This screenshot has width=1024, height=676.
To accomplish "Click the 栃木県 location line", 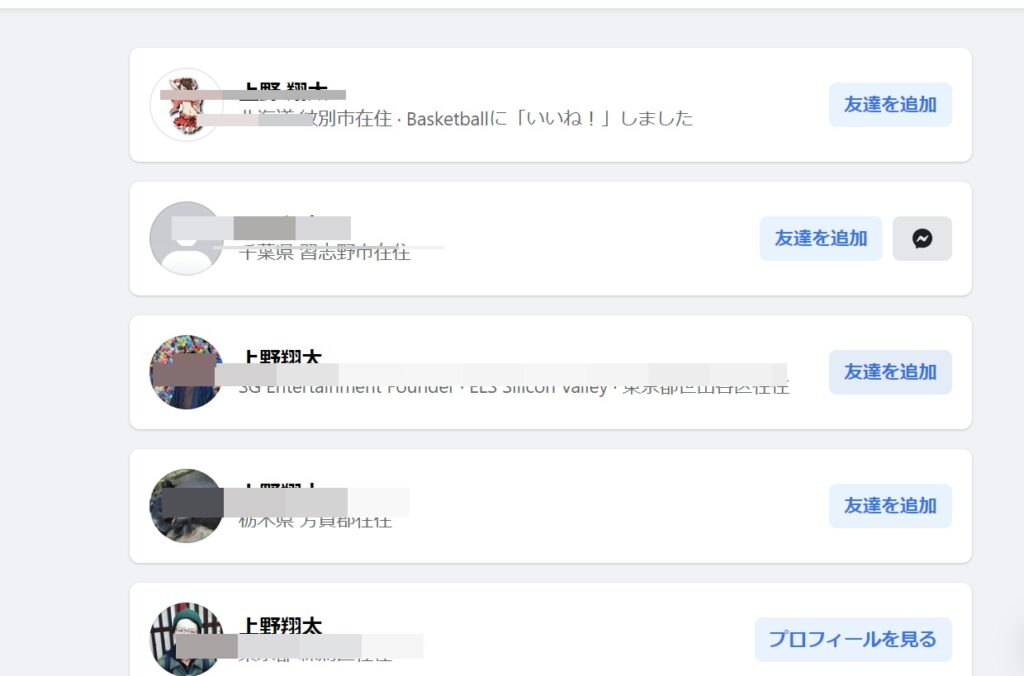I will point(315,521).
